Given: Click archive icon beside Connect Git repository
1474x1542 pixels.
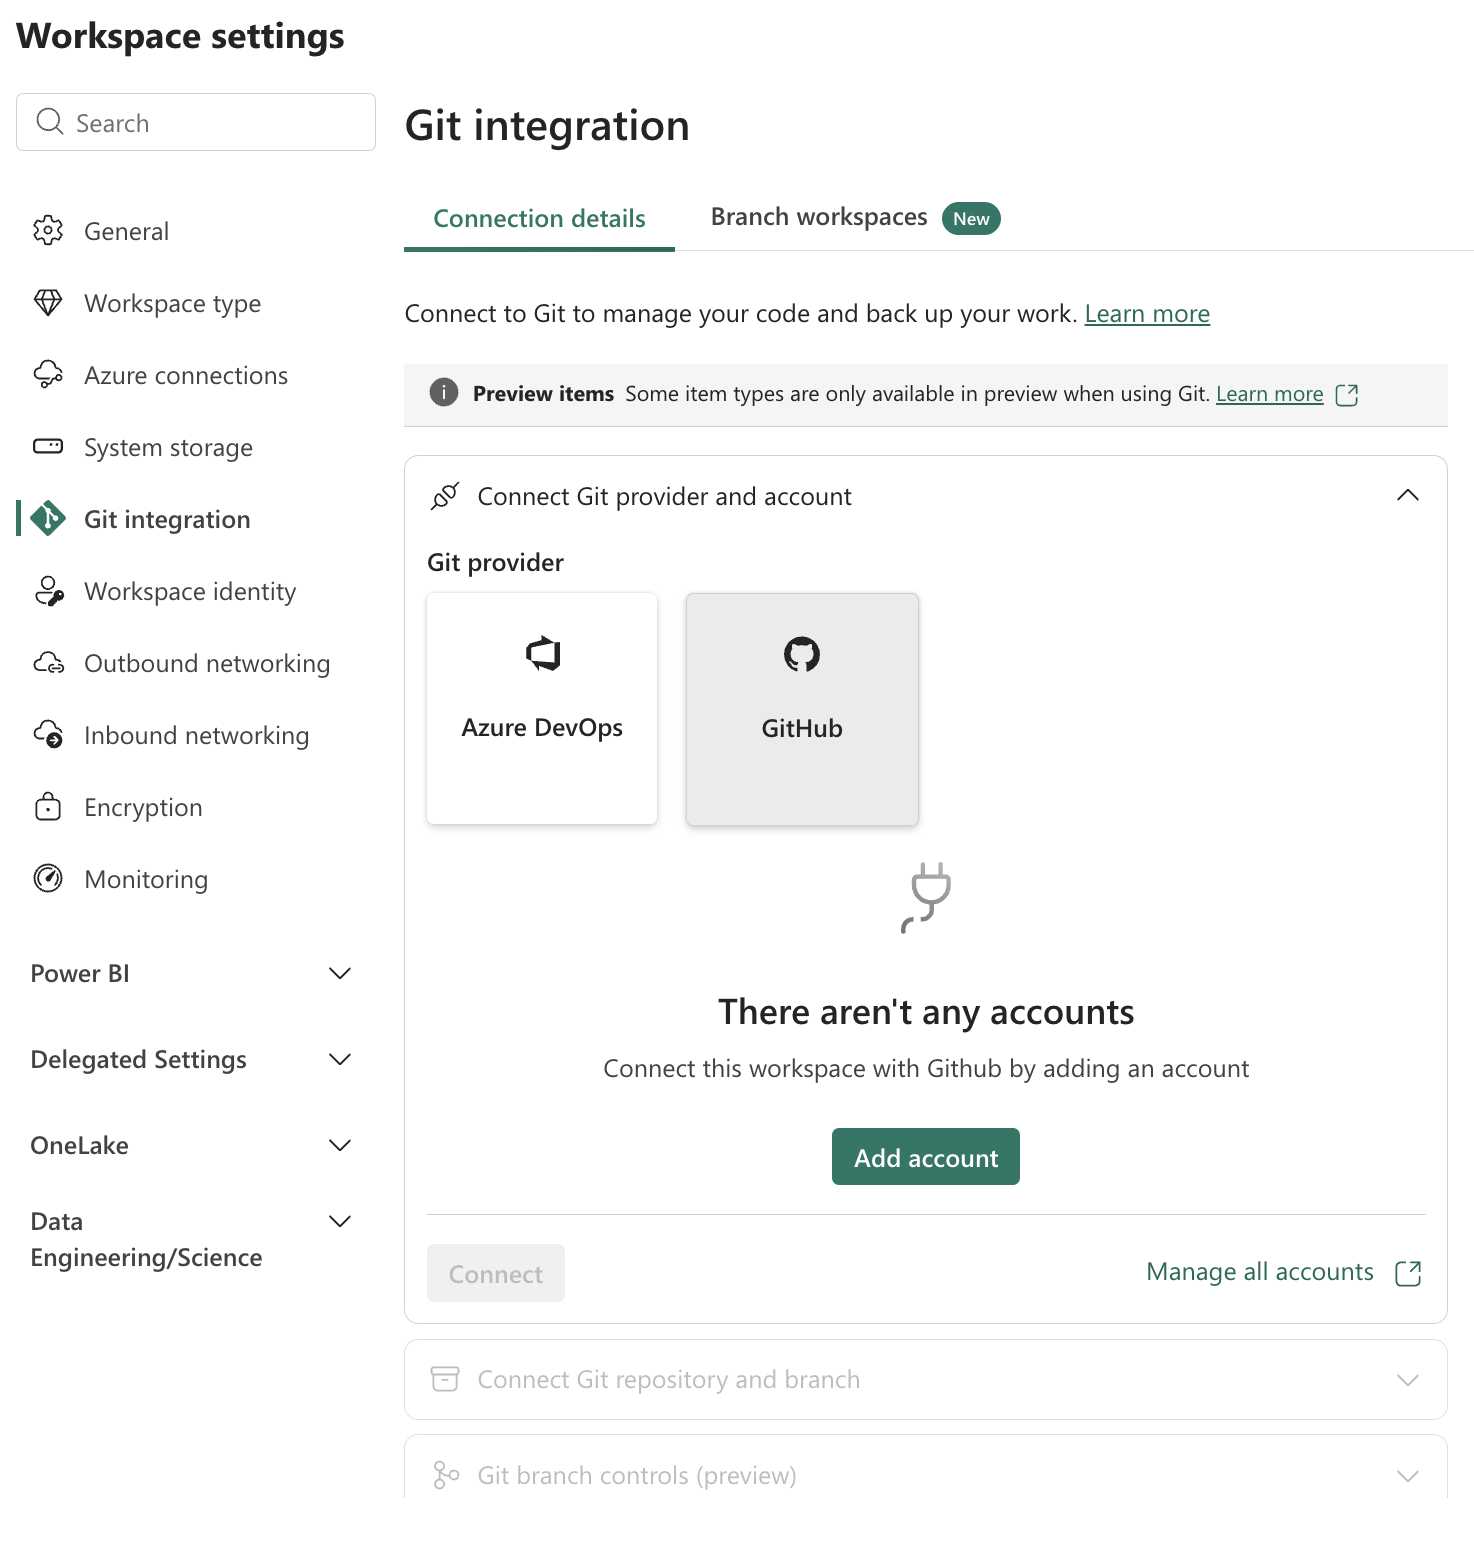Looking at the screenshot, I should click(x=445, y=1379).
